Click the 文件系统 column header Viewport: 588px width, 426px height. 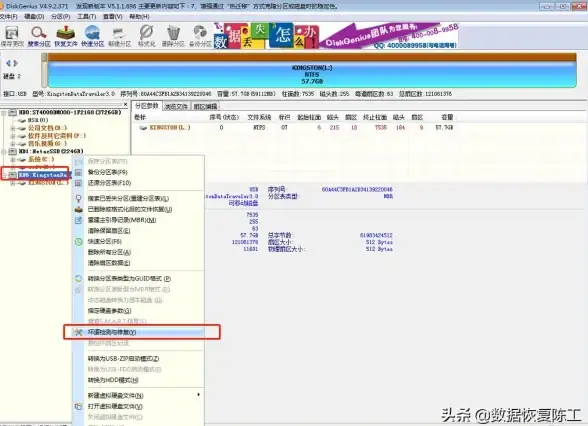259,117
